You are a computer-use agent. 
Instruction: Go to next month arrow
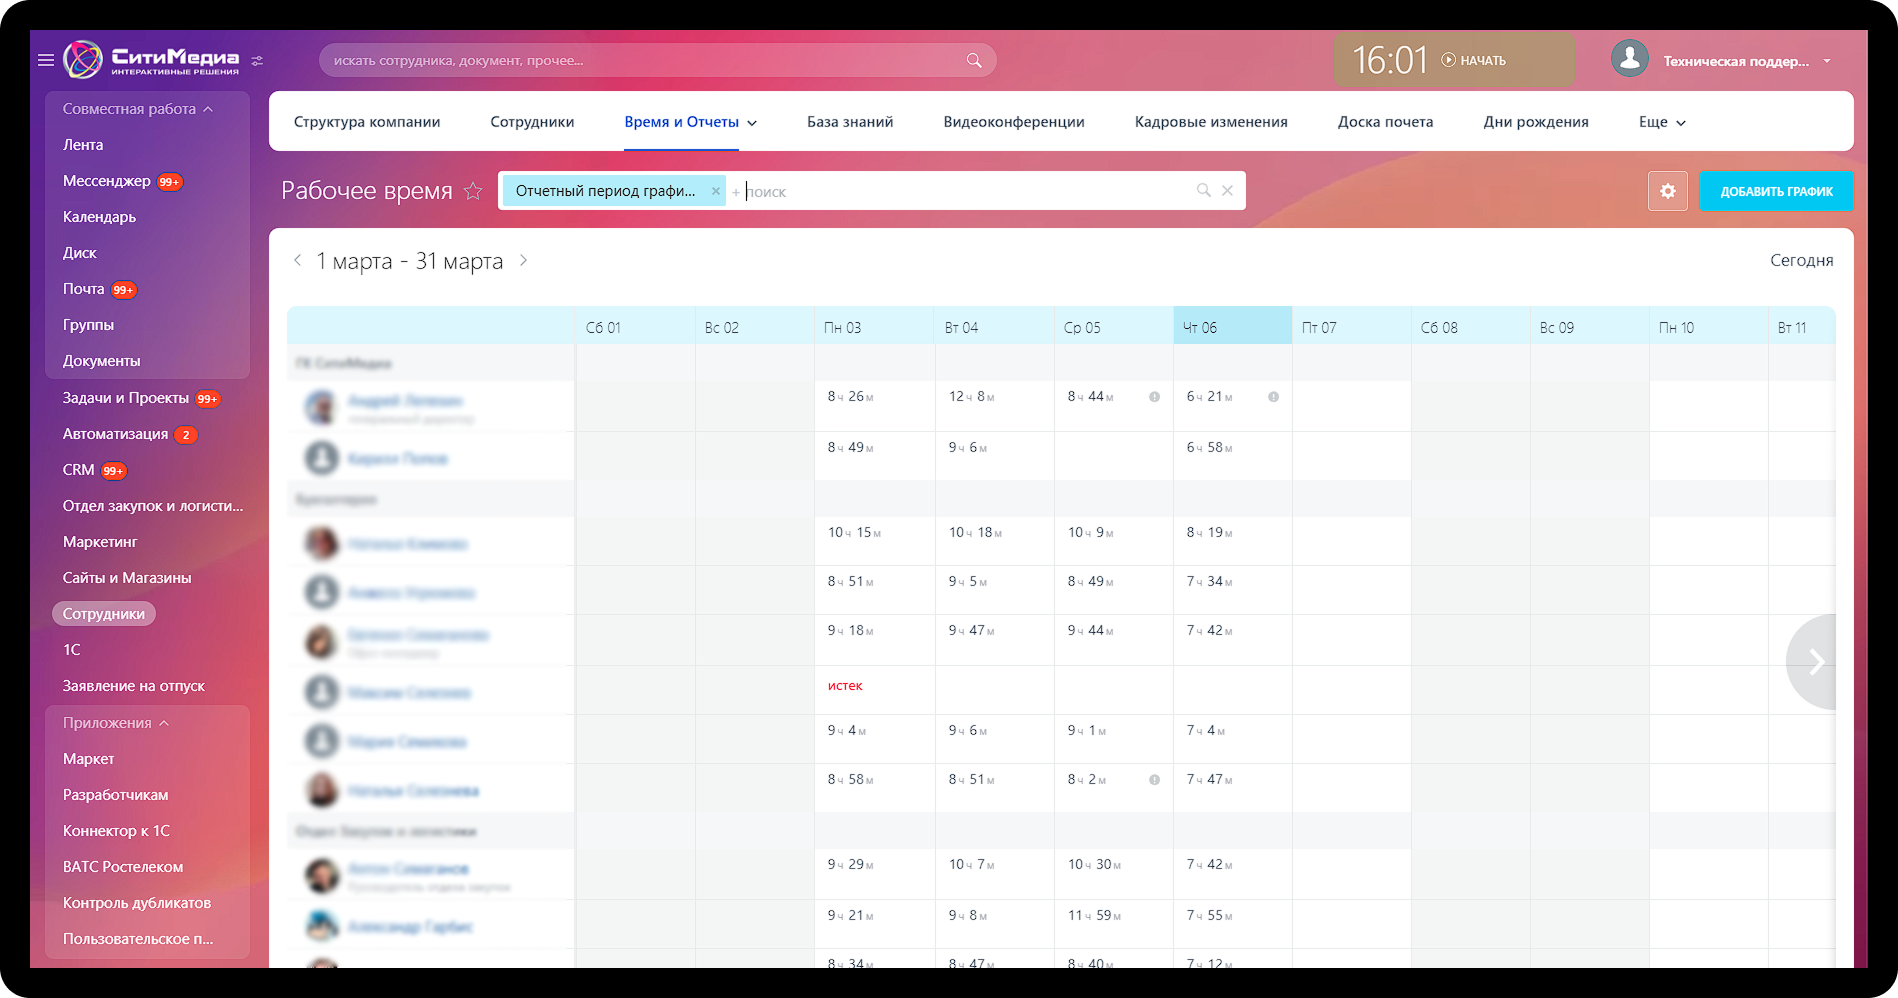coord(523,261)
